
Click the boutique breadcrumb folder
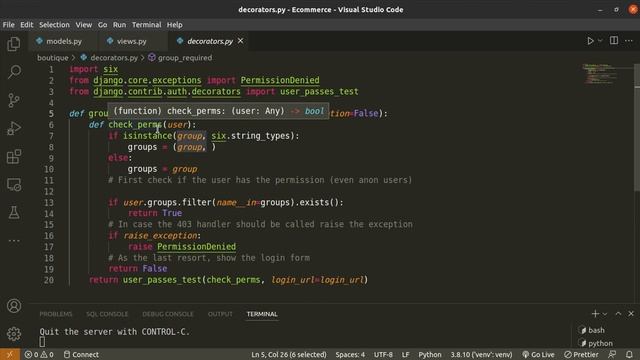(x=53, y=58)
